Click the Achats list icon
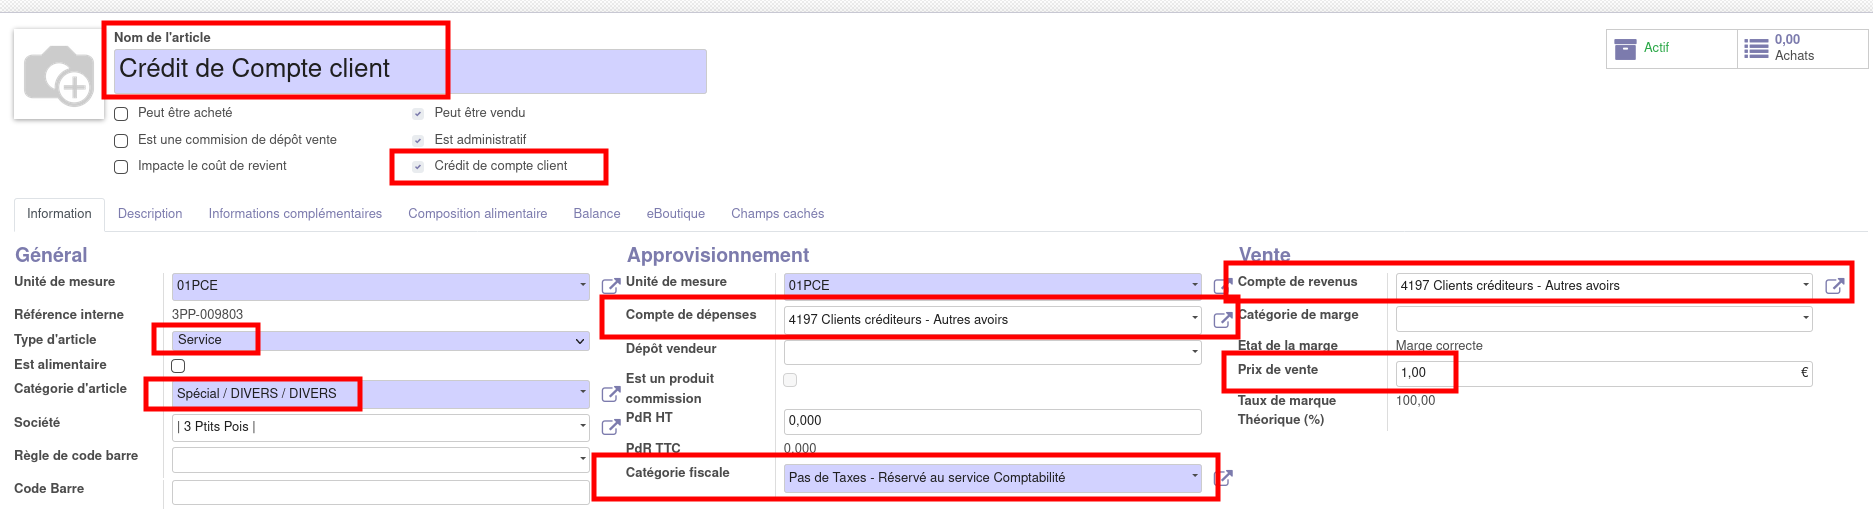 coord(1755,48)
